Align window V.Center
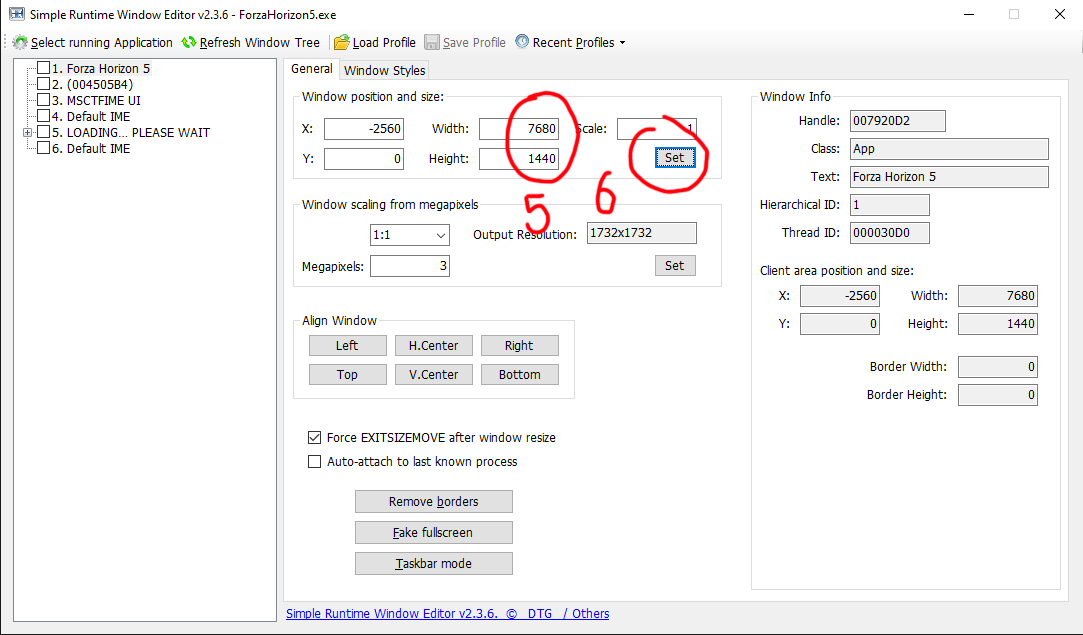 coord(434,375)
